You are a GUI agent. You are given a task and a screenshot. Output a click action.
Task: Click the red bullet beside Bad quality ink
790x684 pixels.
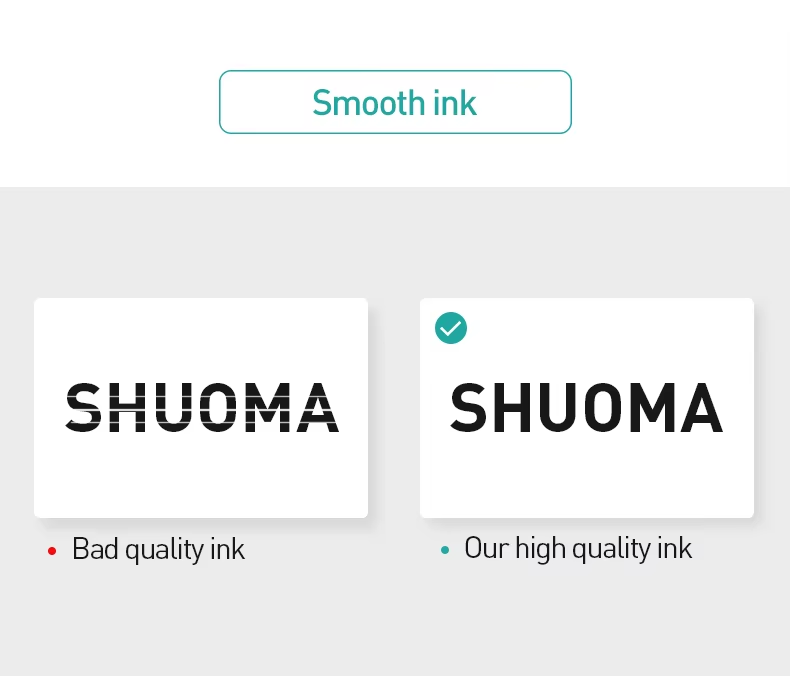coord(52,551)
